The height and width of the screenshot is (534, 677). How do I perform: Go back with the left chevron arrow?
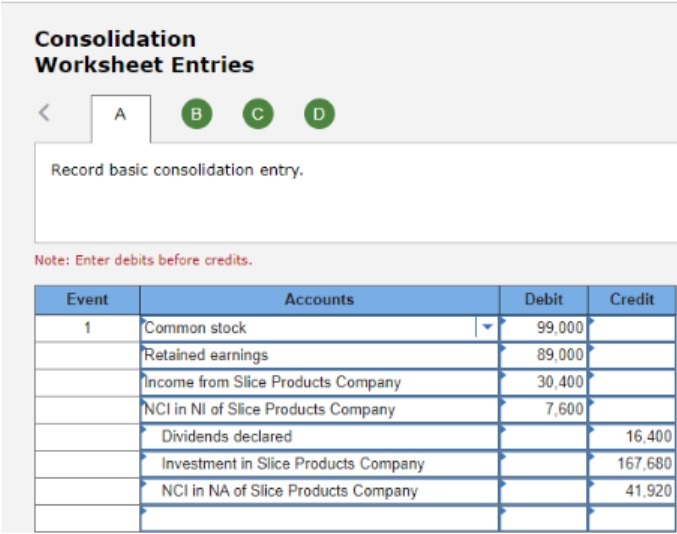pyautogui.click(x=44, y=113)
